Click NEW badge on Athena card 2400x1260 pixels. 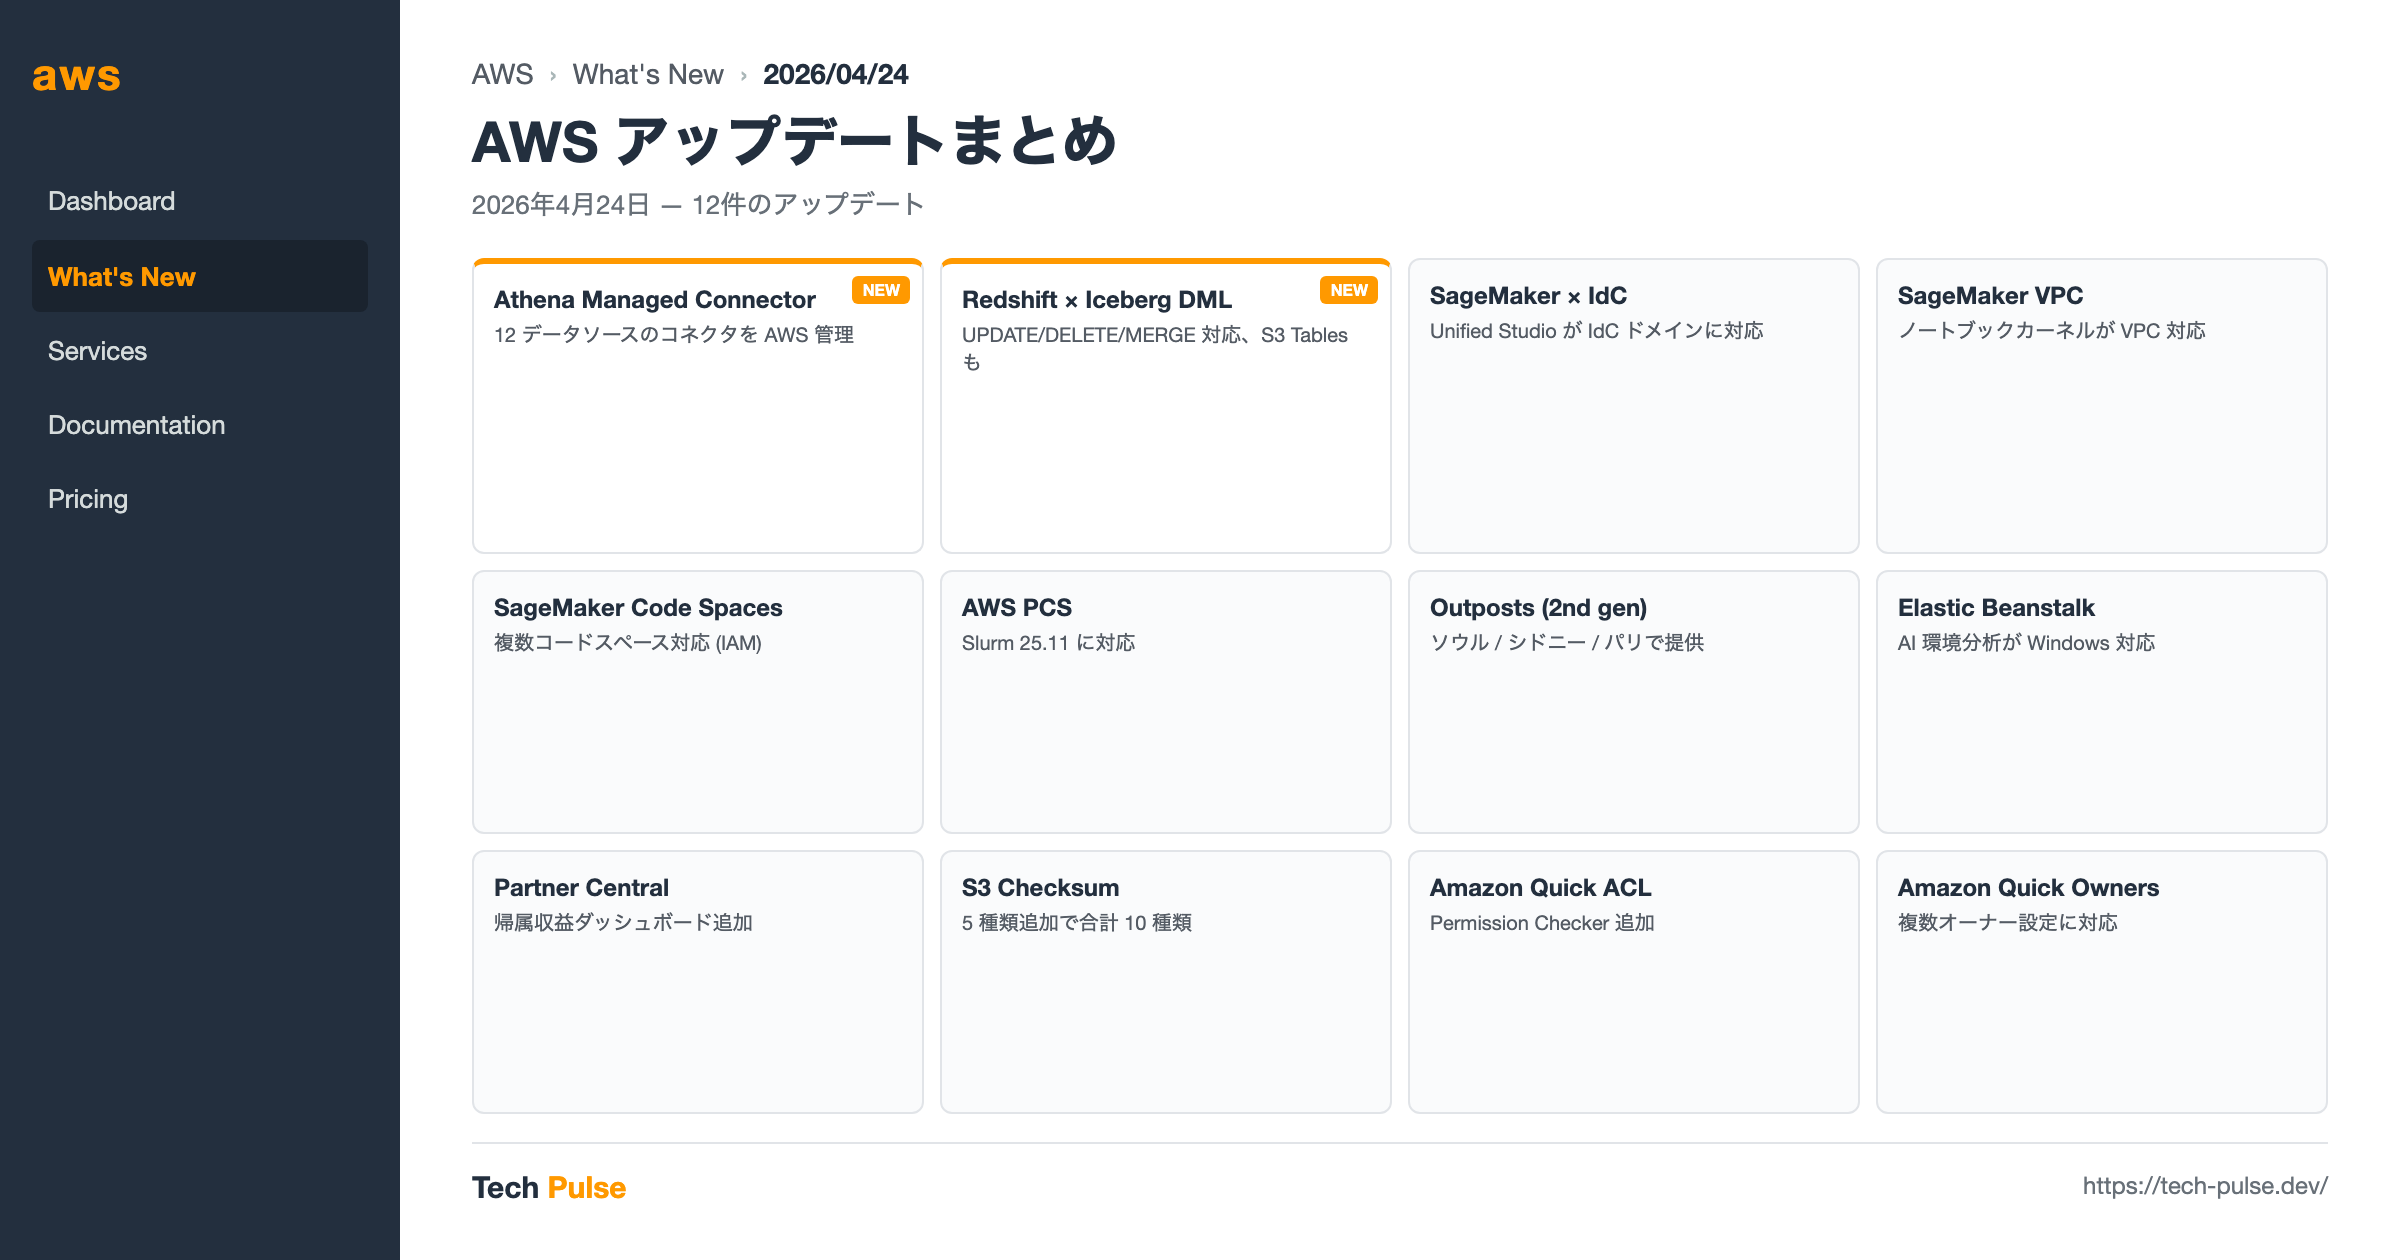[881, 290]
